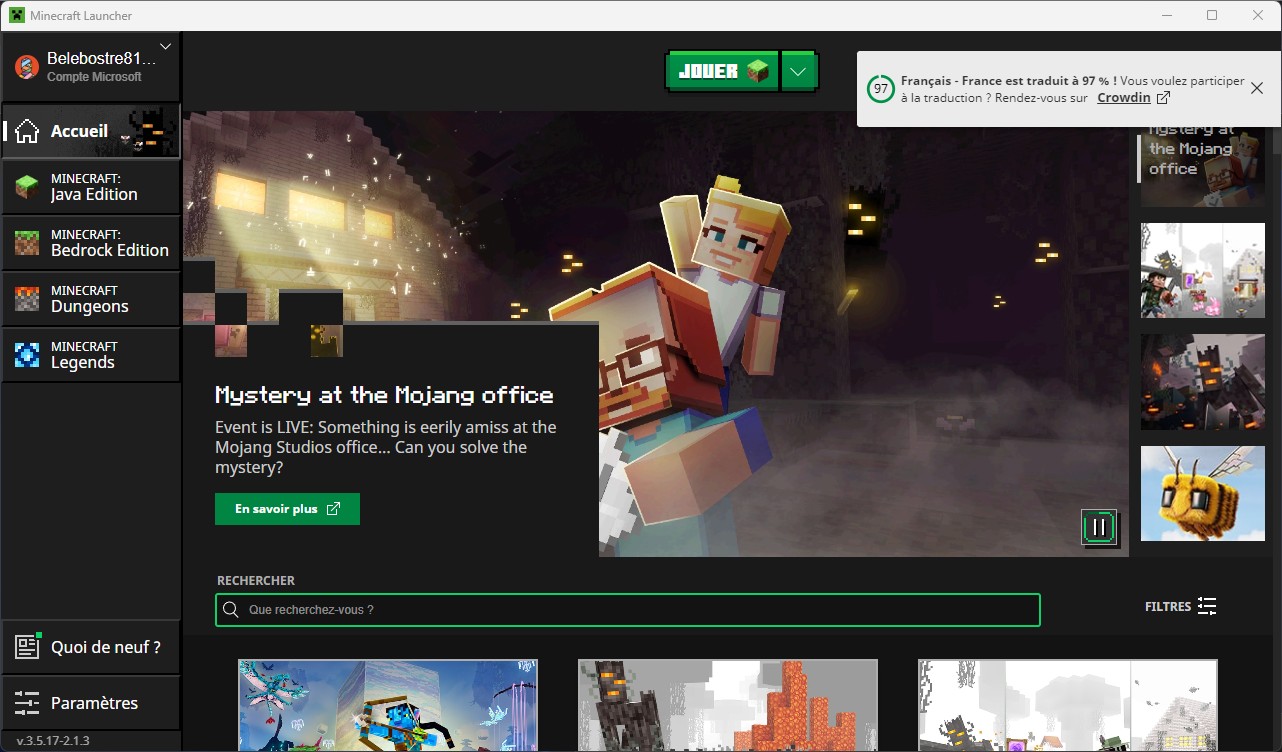Click En savoir plus about the mystery event
This screenshot has height=752, width=1282.
pos(287,509)
